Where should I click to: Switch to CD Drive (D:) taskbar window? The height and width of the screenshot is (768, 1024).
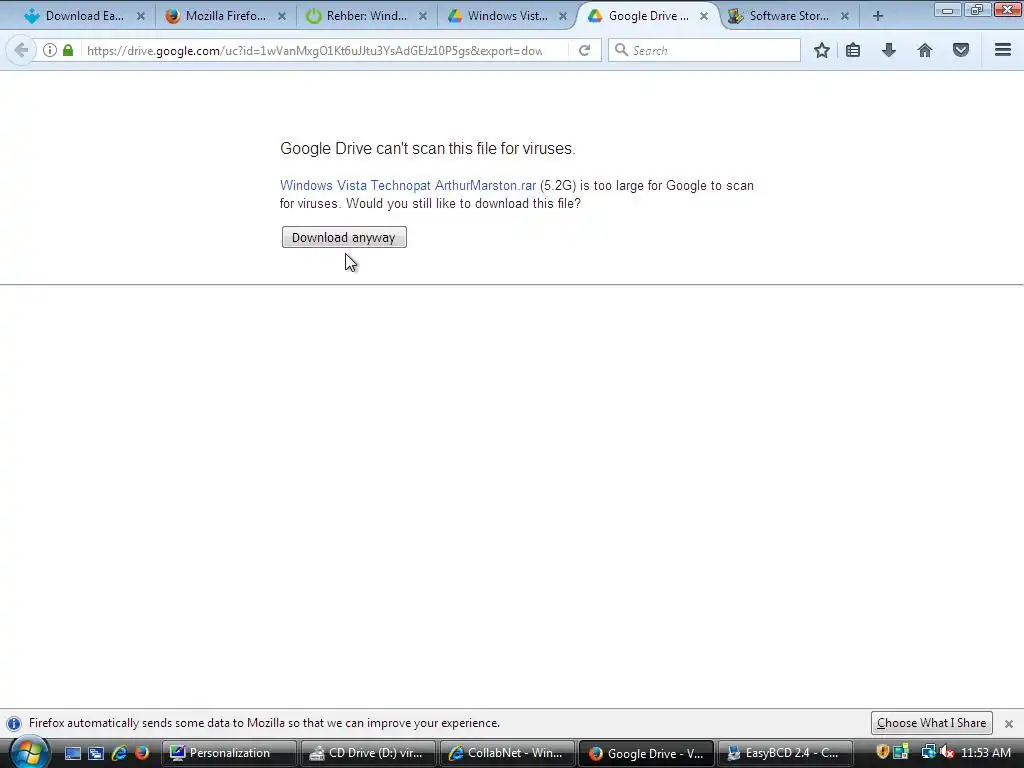click(368, 753)
